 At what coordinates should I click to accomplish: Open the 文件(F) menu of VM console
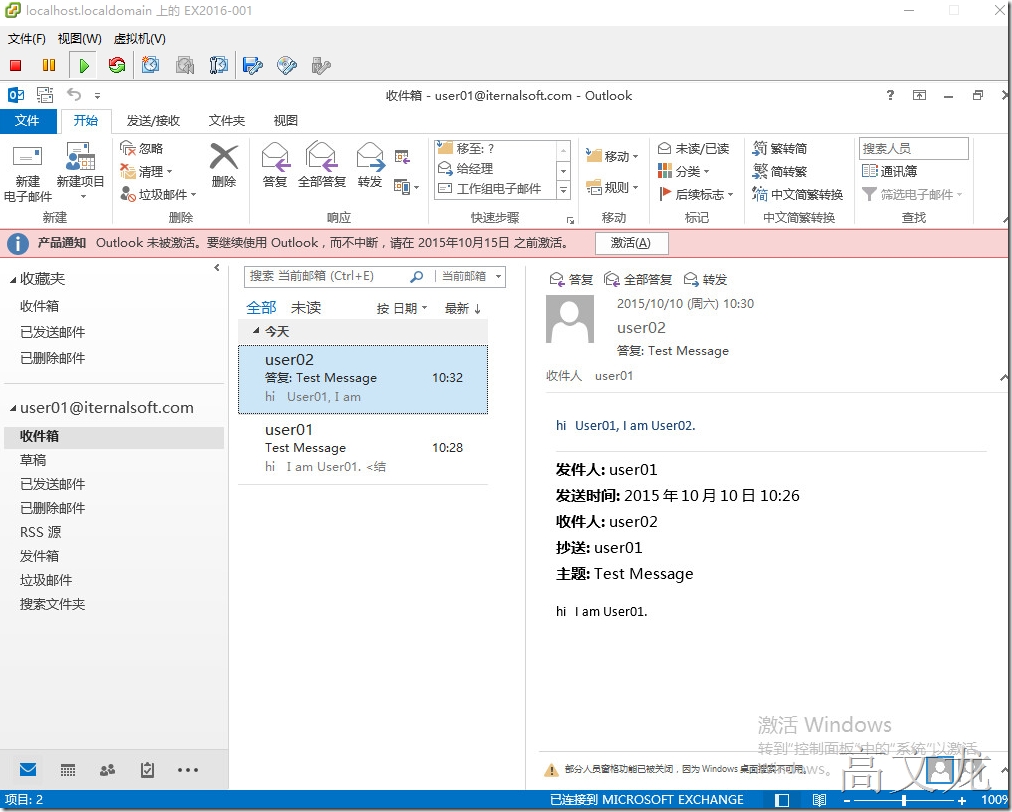coord(26,39)
